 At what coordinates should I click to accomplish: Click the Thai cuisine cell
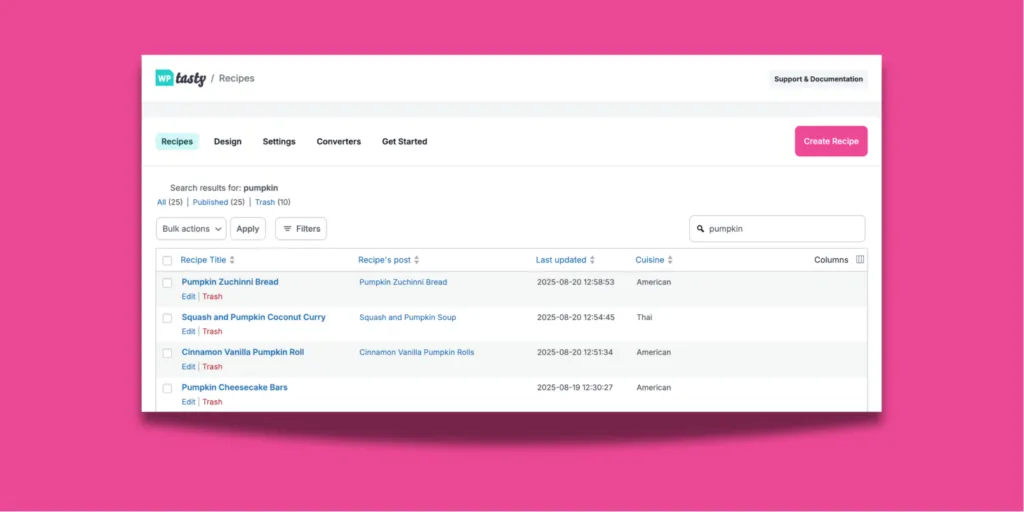pos(644,317)
